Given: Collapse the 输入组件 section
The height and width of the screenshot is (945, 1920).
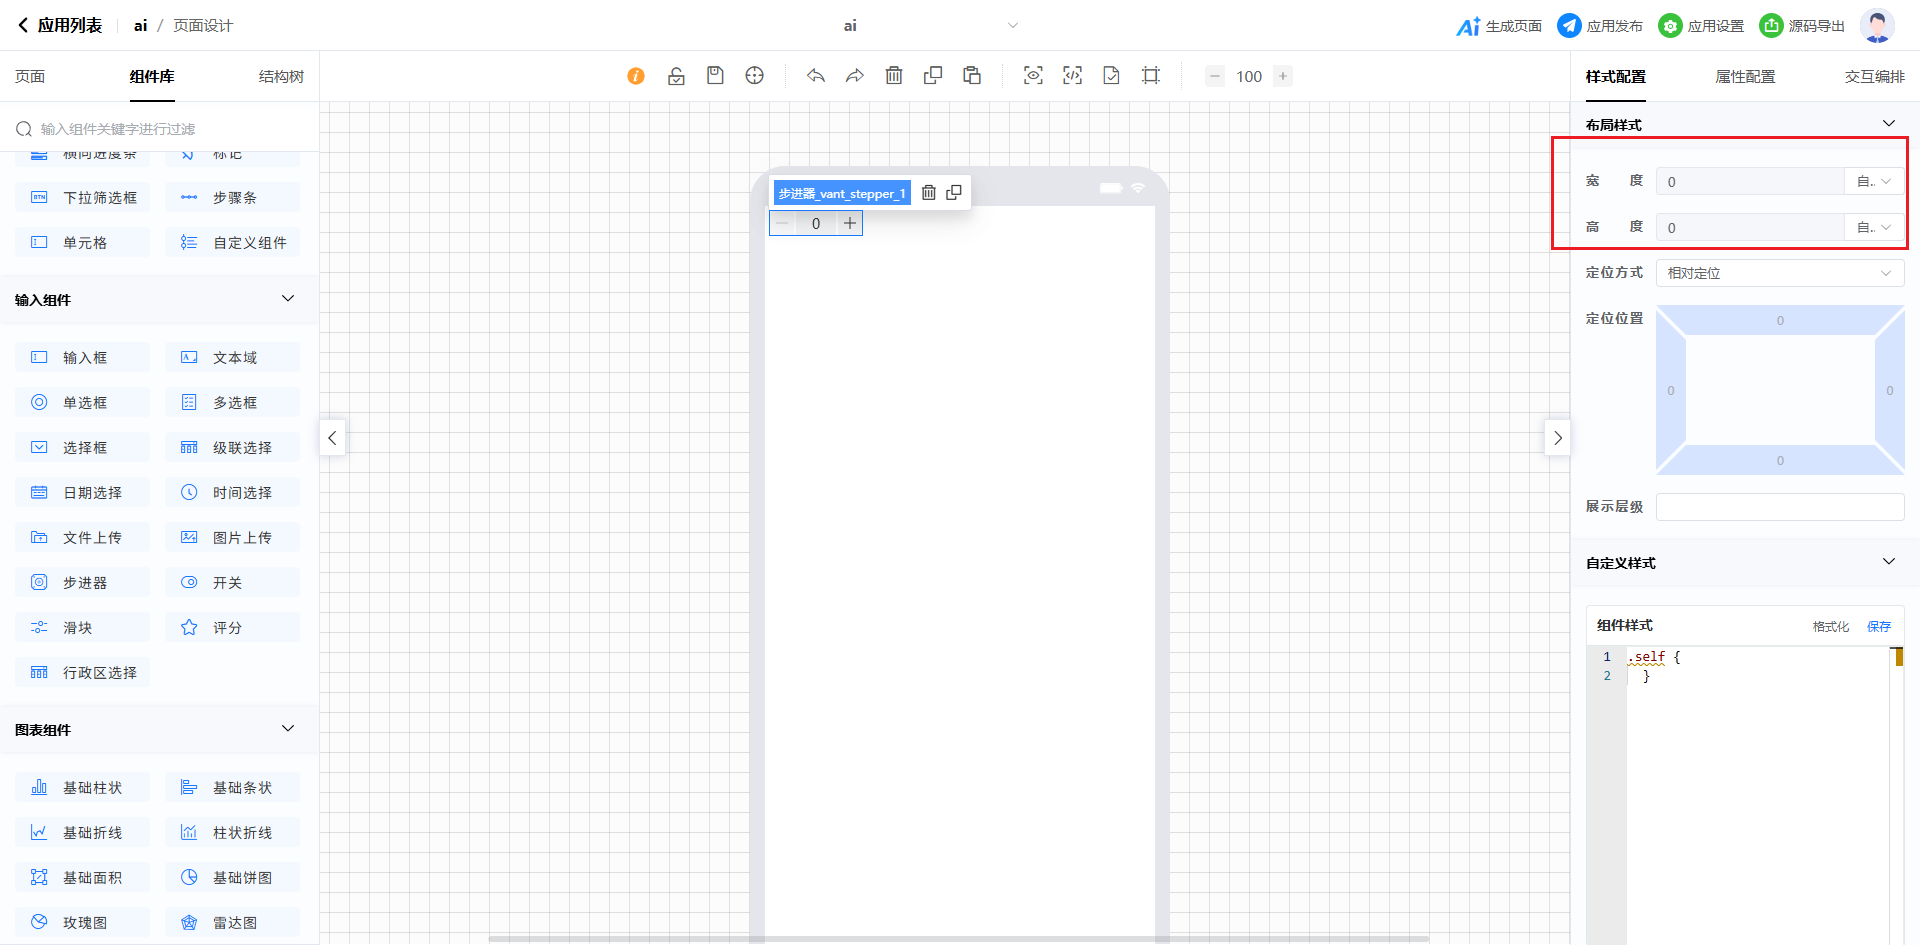Looking at the screenshot, I should coord(288,299).
